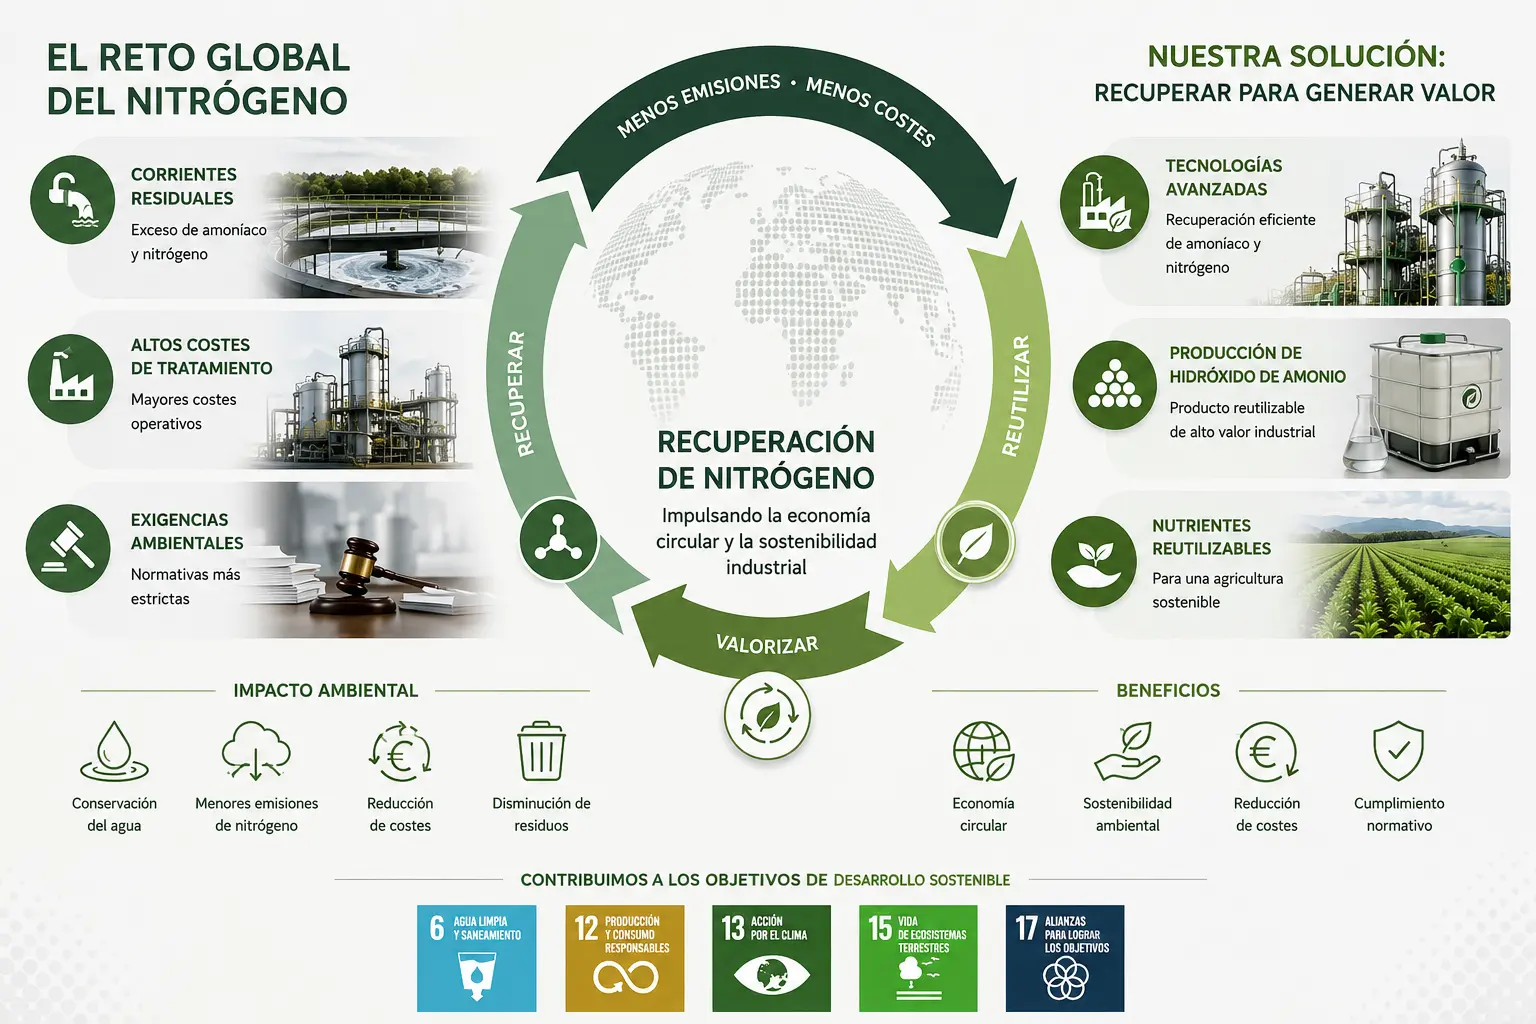
Task: Click the Mayores costes operativos text
Action: point(183,411)
